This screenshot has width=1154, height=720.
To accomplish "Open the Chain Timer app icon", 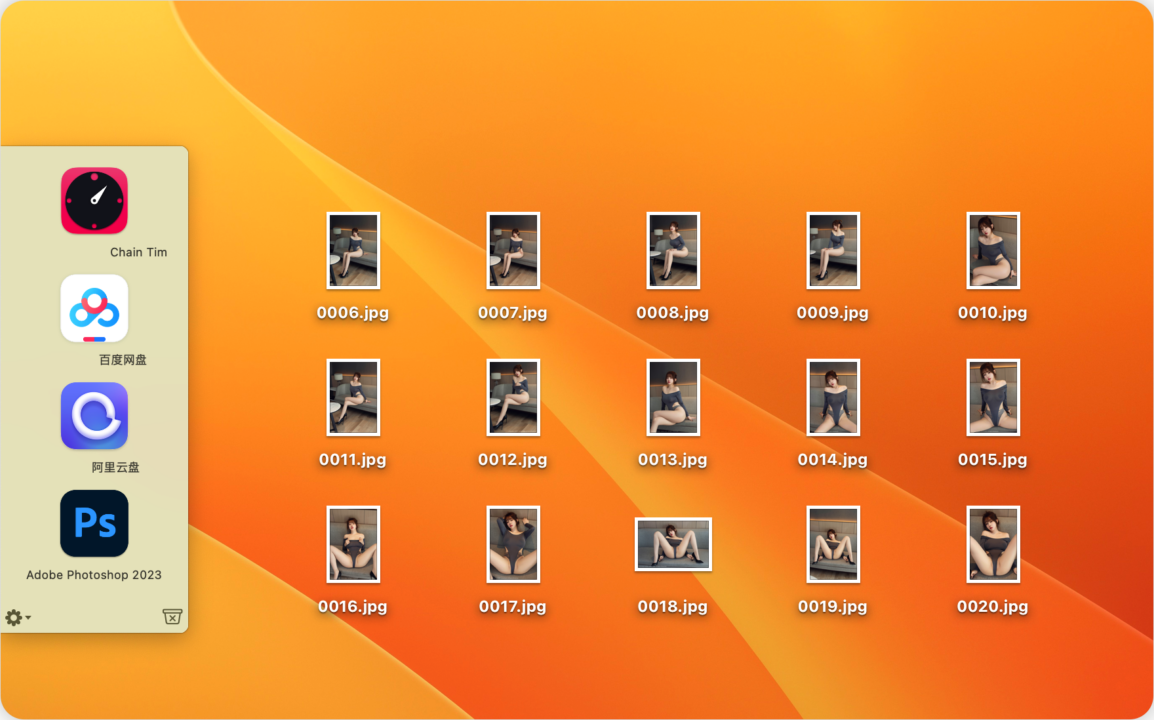I will [94, 201].
